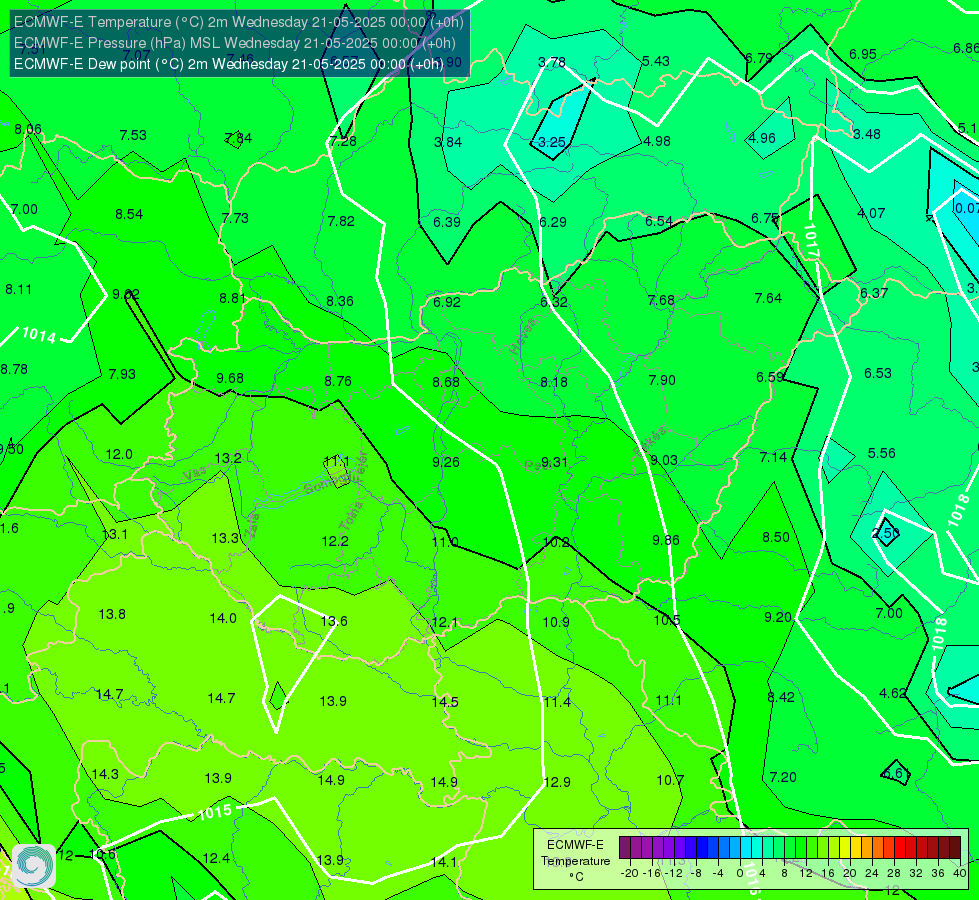Click the 8.42 temperature value
Screen dimensions: 979x900
781,698
